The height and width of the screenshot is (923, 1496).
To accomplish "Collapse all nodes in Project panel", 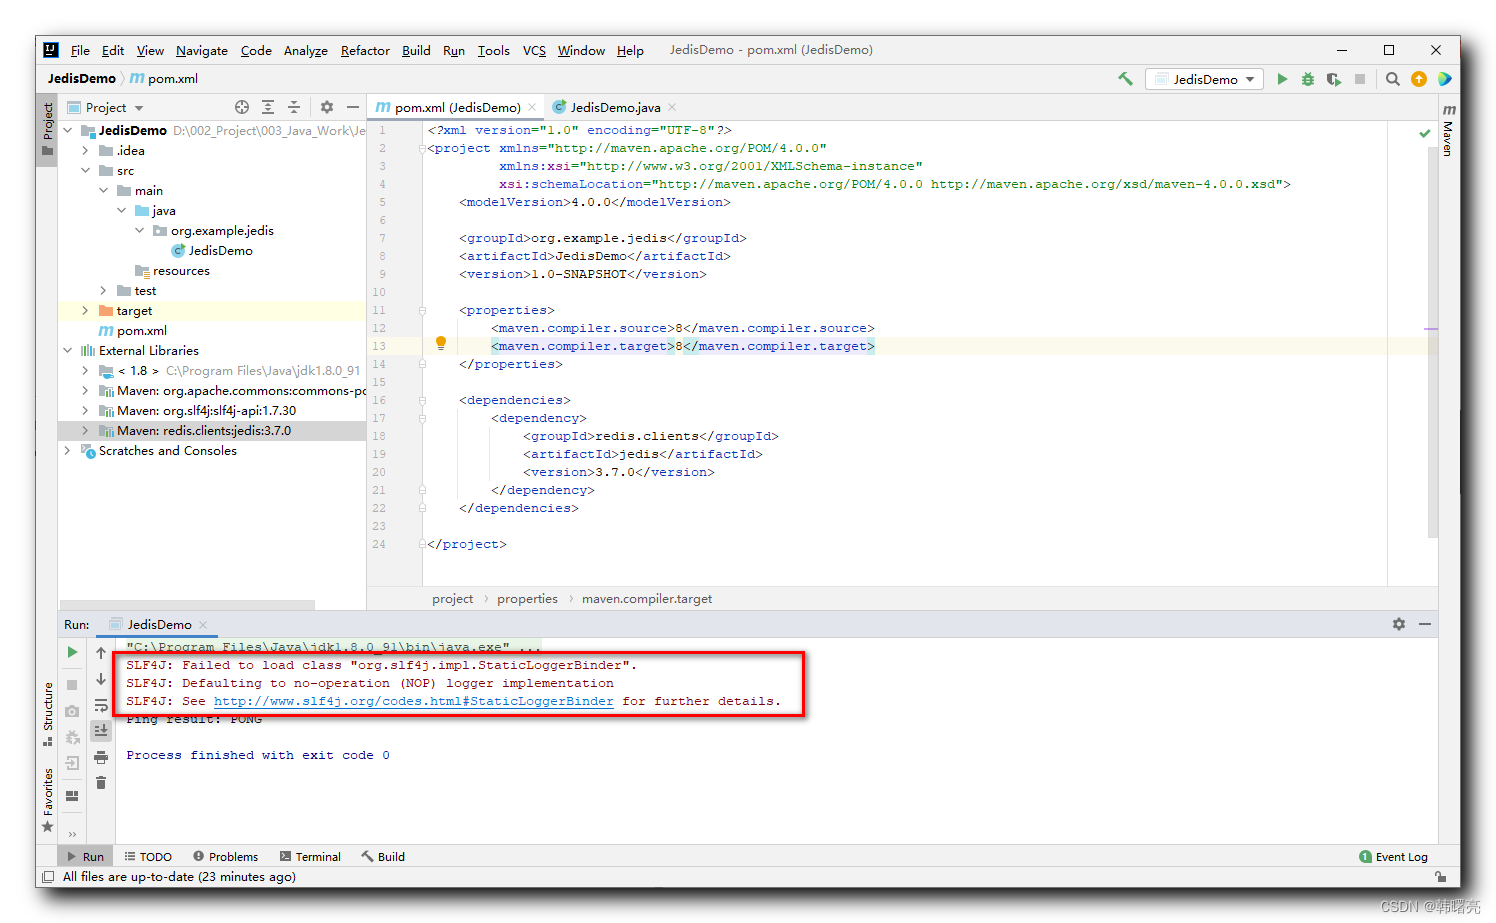I will pos(294,107).
